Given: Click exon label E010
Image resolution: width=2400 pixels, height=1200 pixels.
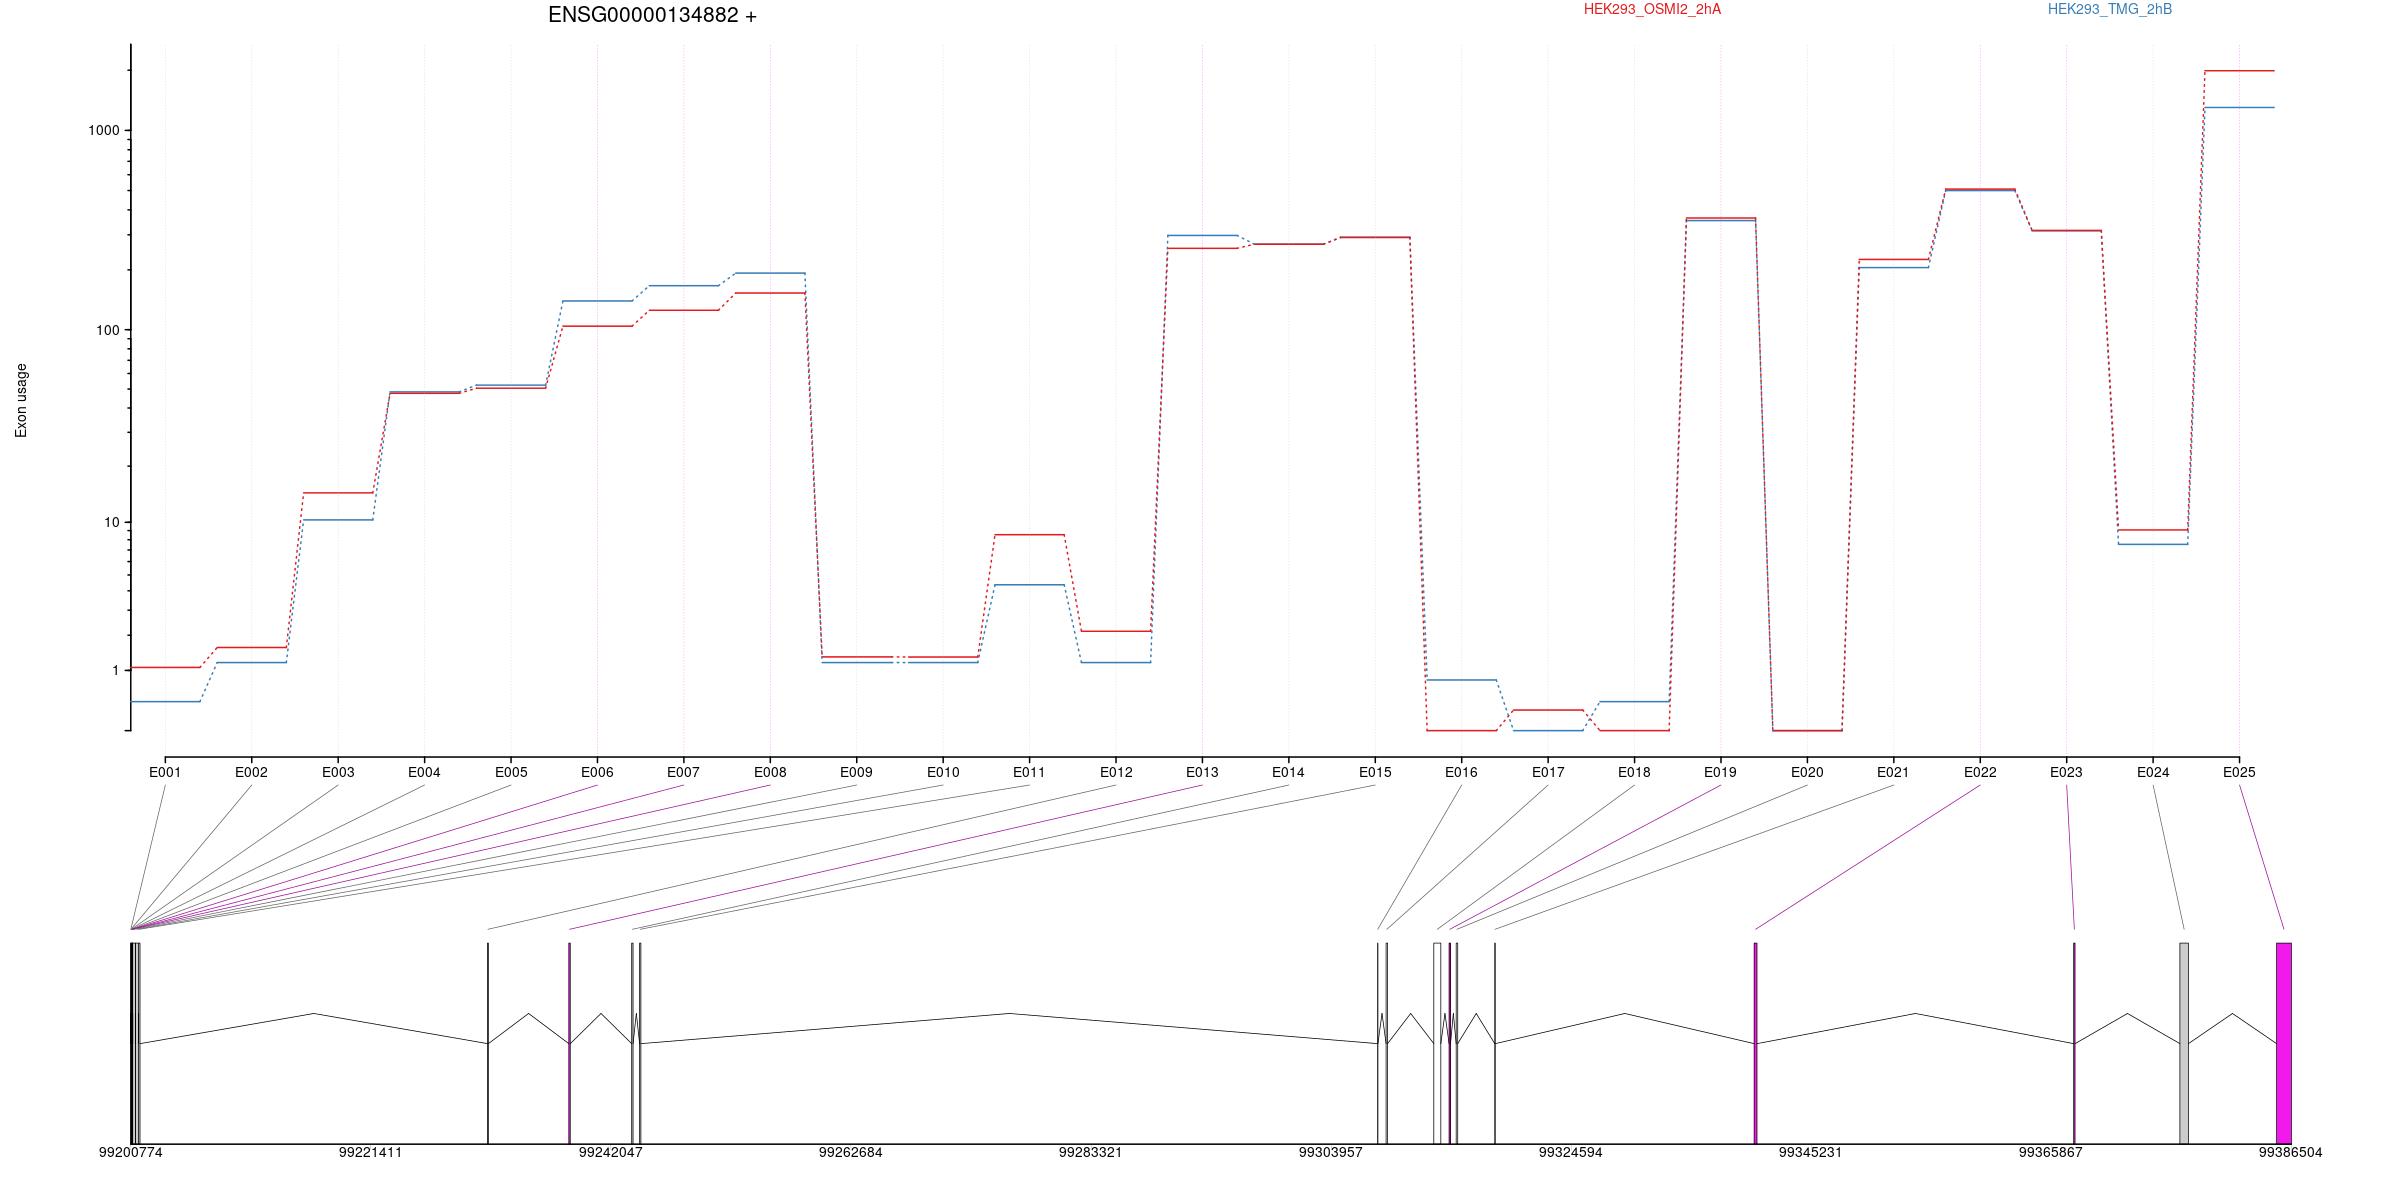Looking at the screenshot, I should tap(943, 772).
